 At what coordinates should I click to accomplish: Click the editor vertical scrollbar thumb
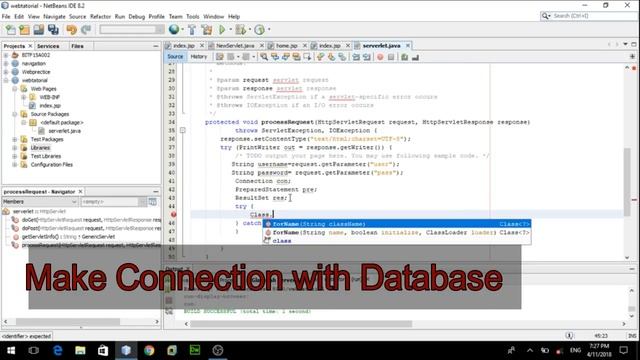pos(627,182)
